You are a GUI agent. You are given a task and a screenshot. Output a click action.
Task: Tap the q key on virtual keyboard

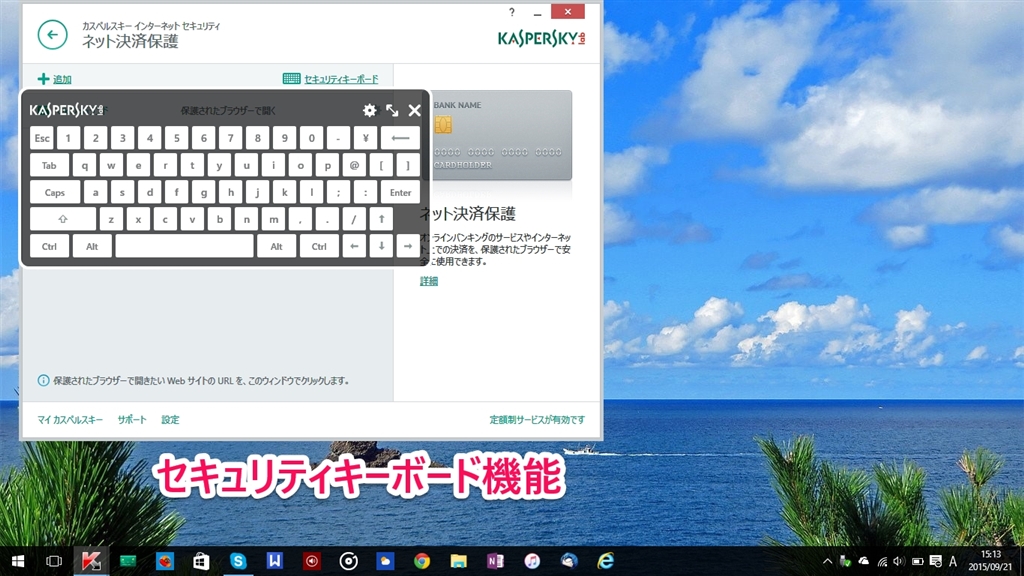(x=84, y=165)
